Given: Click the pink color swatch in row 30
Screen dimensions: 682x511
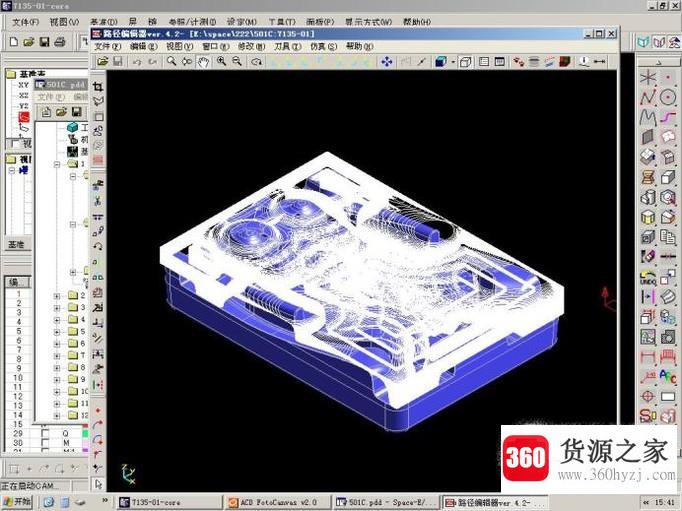Looking at the screenshot, I should (x=85, y=443).
